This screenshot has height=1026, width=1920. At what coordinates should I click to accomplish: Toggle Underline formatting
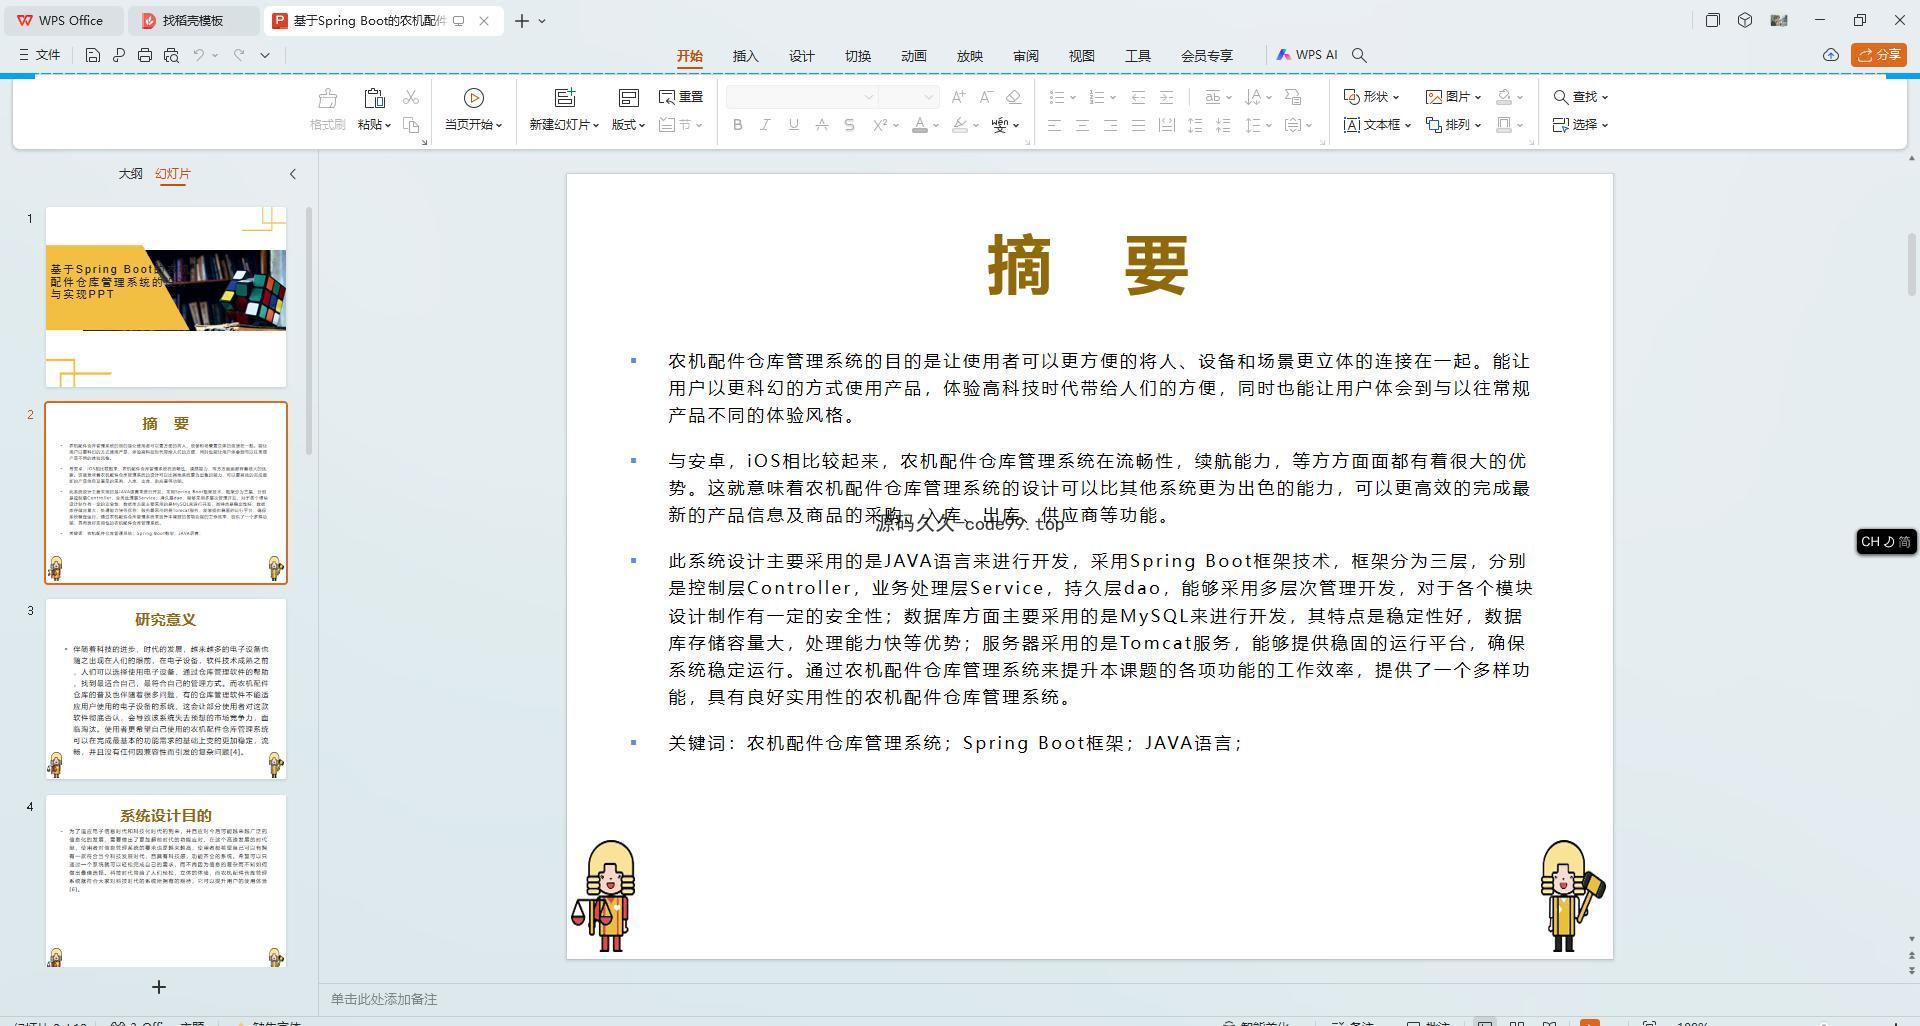point(793,125)
